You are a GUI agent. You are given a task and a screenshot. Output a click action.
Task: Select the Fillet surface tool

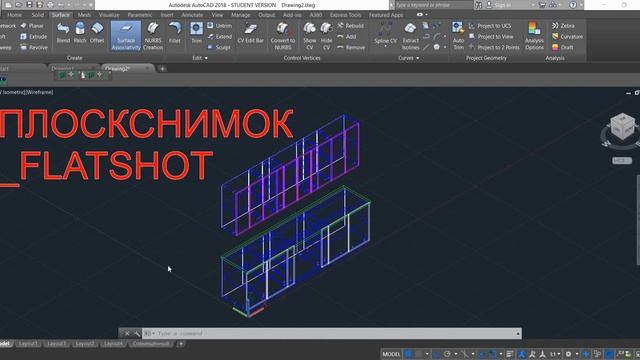click(175, 33)
